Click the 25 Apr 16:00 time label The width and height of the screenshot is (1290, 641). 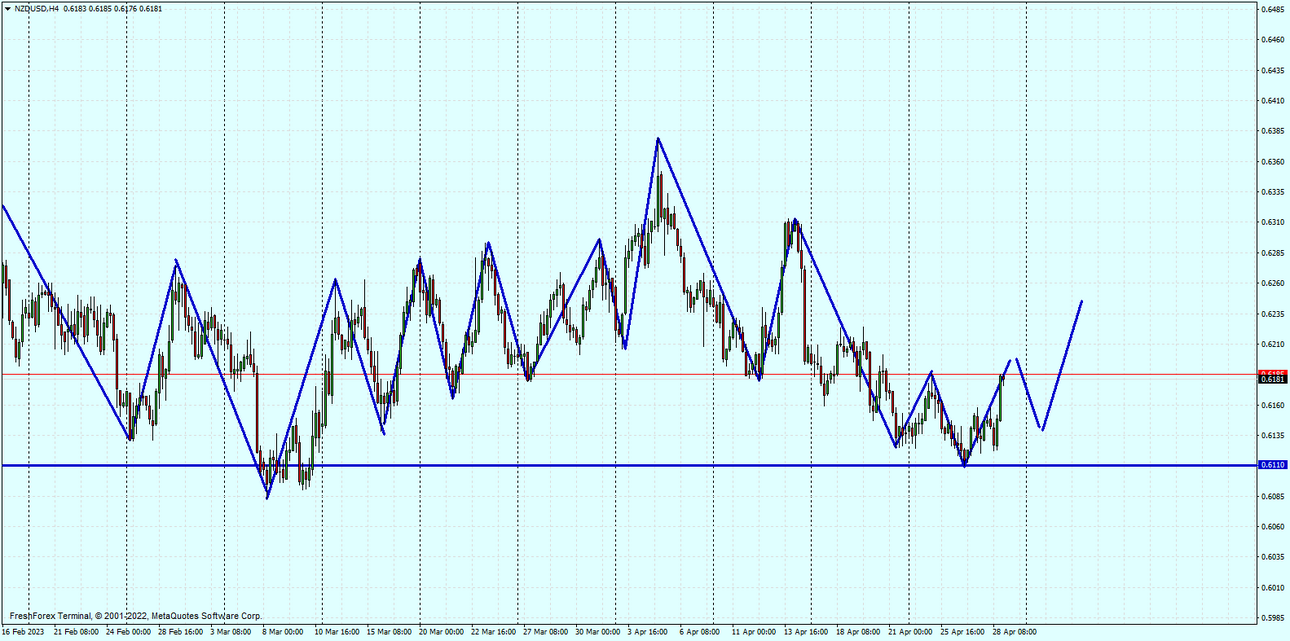(x=963, y=632)
